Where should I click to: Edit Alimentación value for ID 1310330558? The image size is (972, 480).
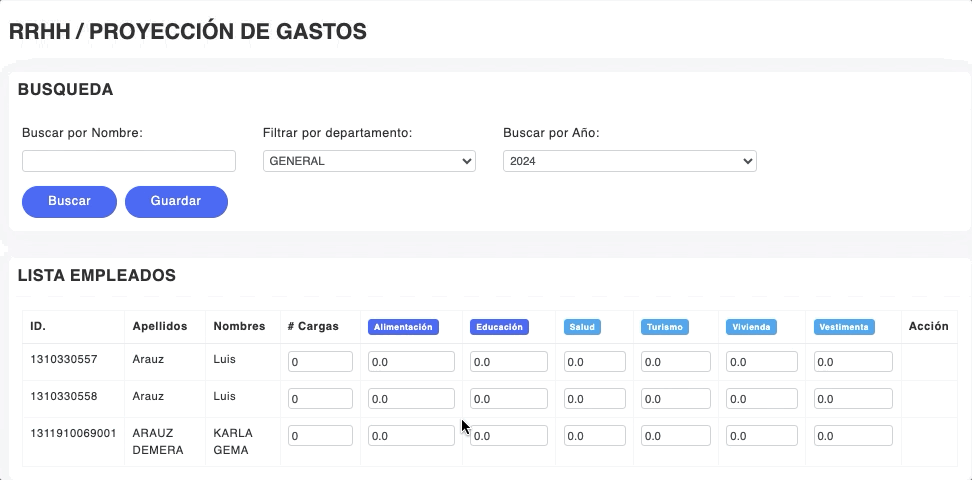pos(411,399)
